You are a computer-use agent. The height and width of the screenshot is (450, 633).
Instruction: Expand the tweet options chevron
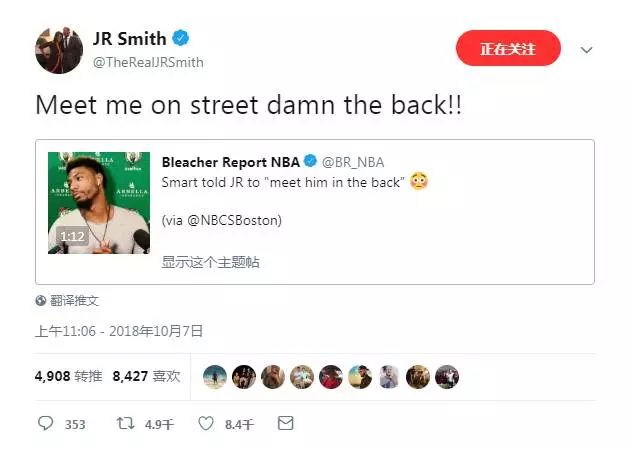tap(586, 50)
